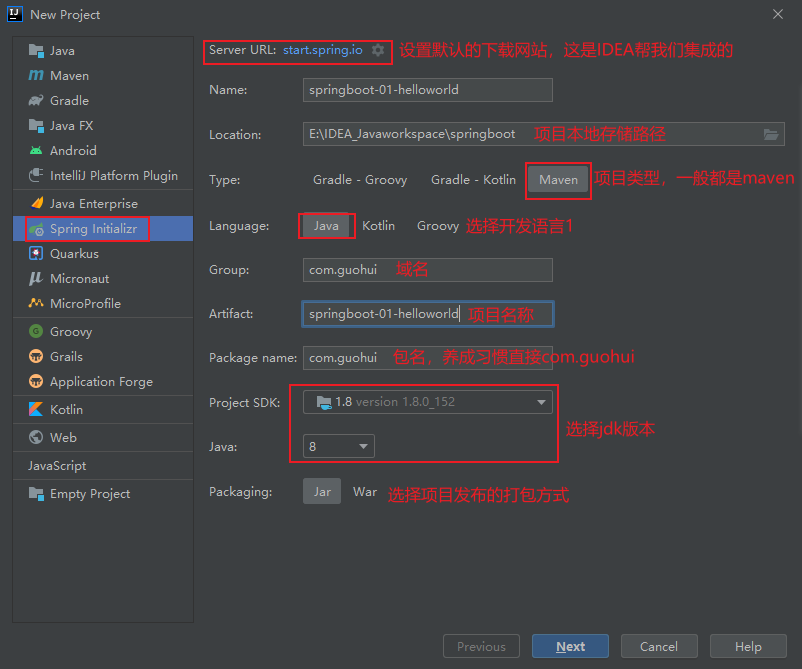This screenshot has width=802, height=669.
Task: Close the New Project dialog
Action: 778,14
